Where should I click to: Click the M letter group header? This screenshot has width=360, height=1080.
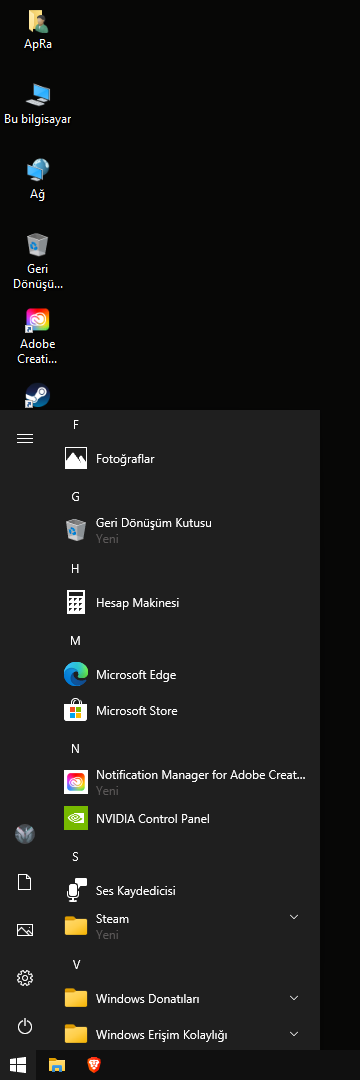pyautogui.click(x=76, y=641)
